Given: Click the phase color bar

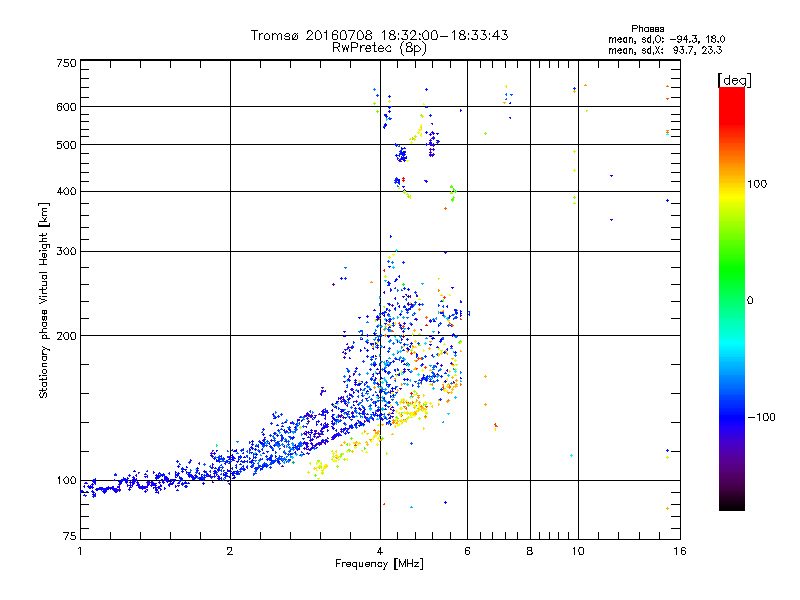Looking at the screenshot, I should coord(732,298).
